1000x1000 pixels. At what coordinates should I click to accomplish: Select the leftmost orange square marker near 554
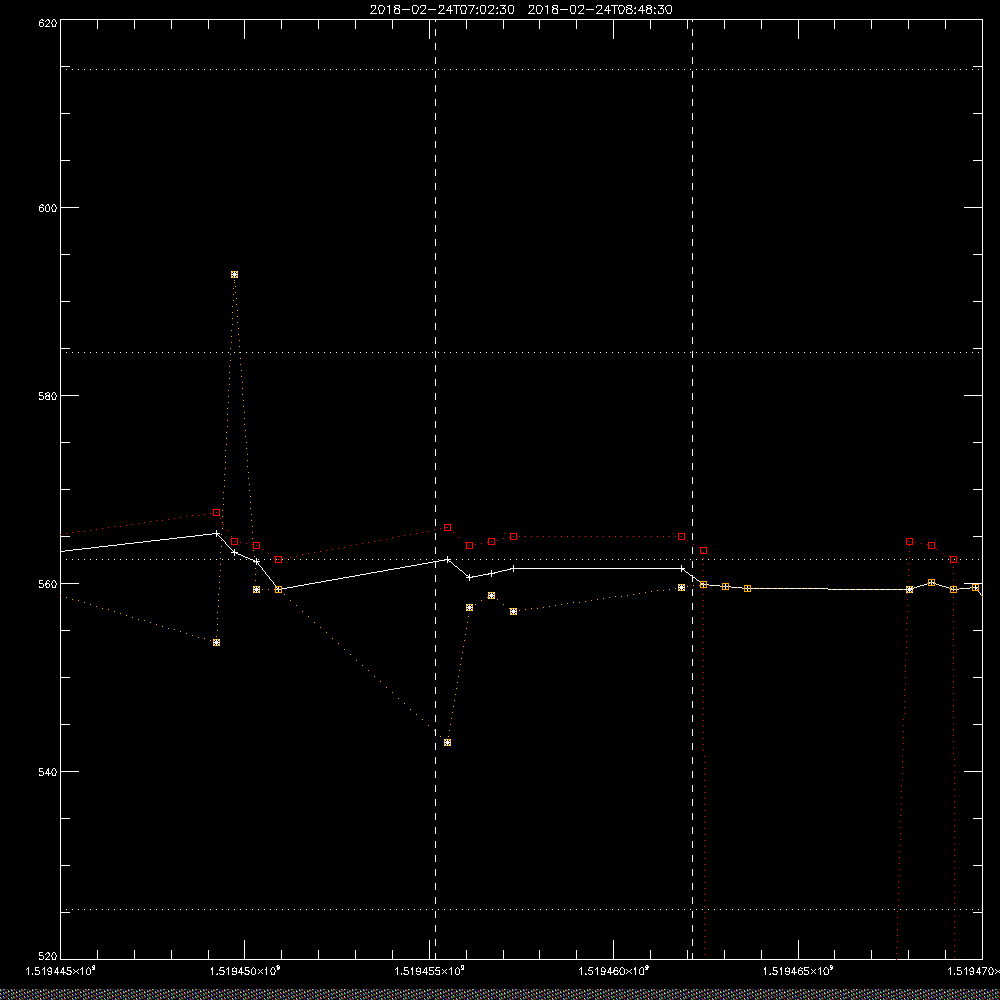pyautogui.click(x=217, y=642)
